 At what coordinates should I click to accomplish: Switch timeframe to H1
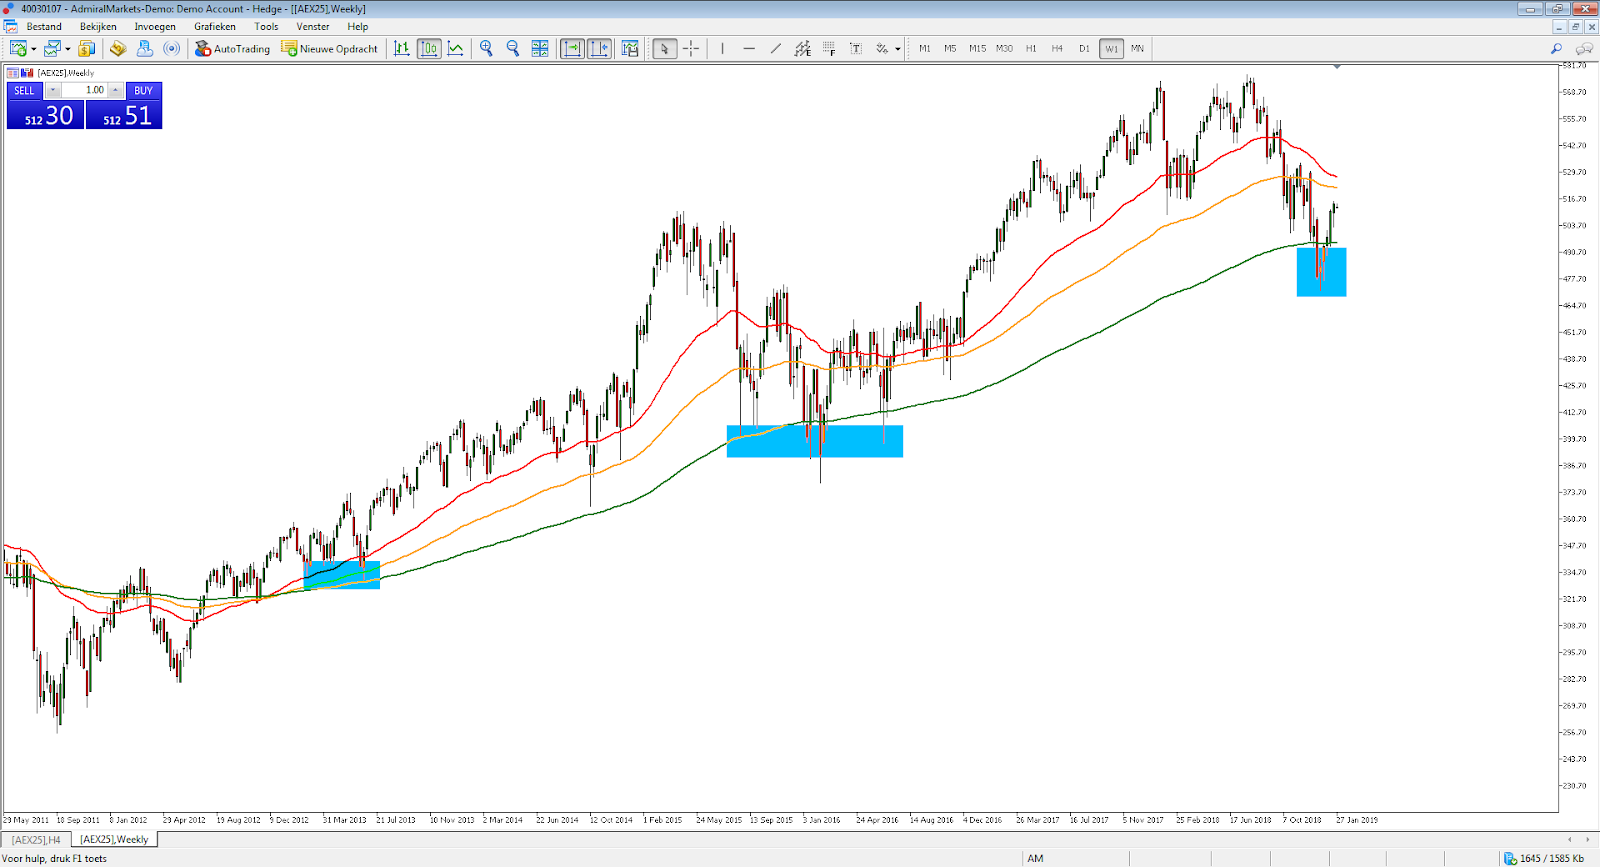1031,48
